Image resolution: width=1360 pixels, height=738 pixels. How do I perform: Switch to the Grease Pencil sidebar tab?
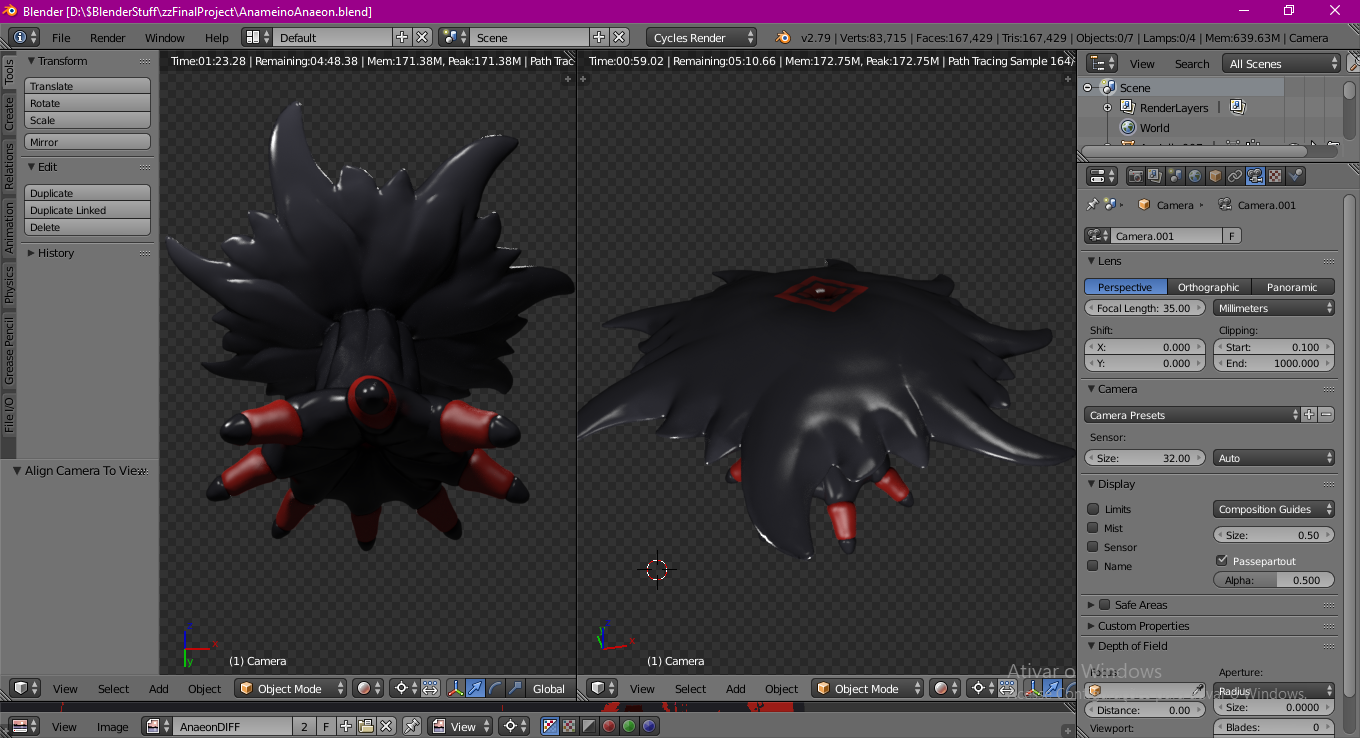point(9,352)
